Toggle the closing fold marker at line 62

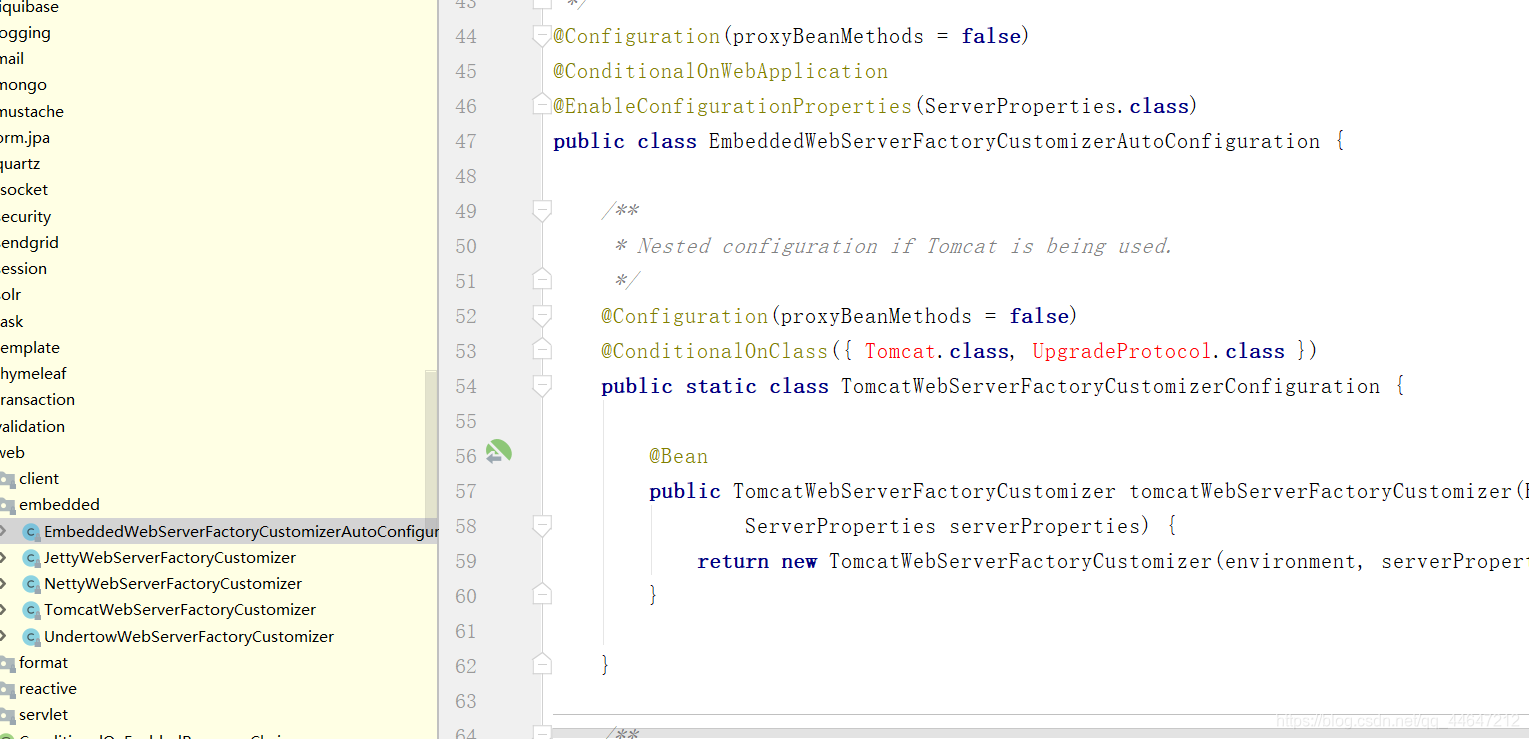point(542,663)
